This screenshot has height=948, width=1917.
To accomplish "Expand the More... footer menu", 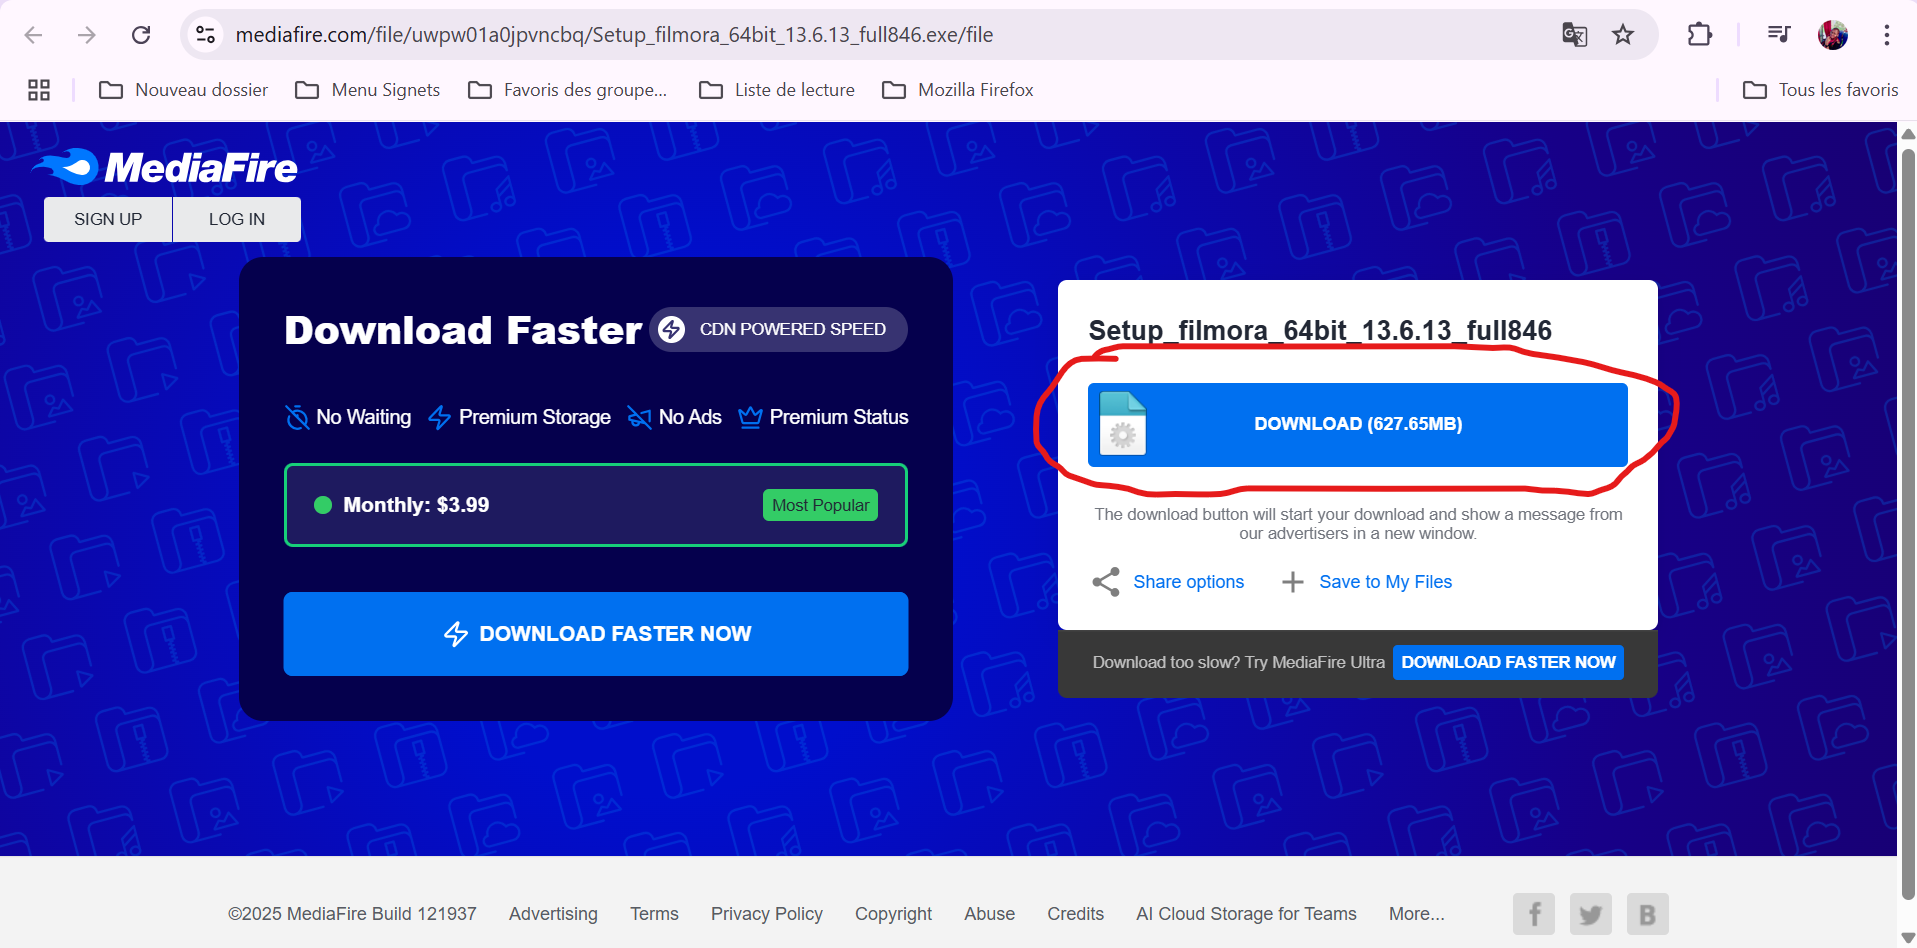I will click(1416, 914).
